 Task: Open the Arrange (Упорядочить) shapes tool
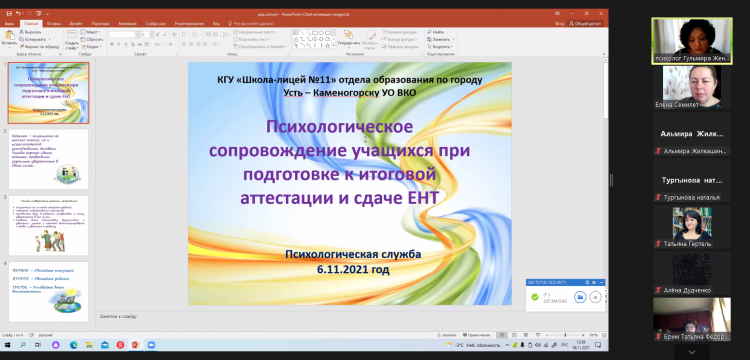(x=348, y=38)
